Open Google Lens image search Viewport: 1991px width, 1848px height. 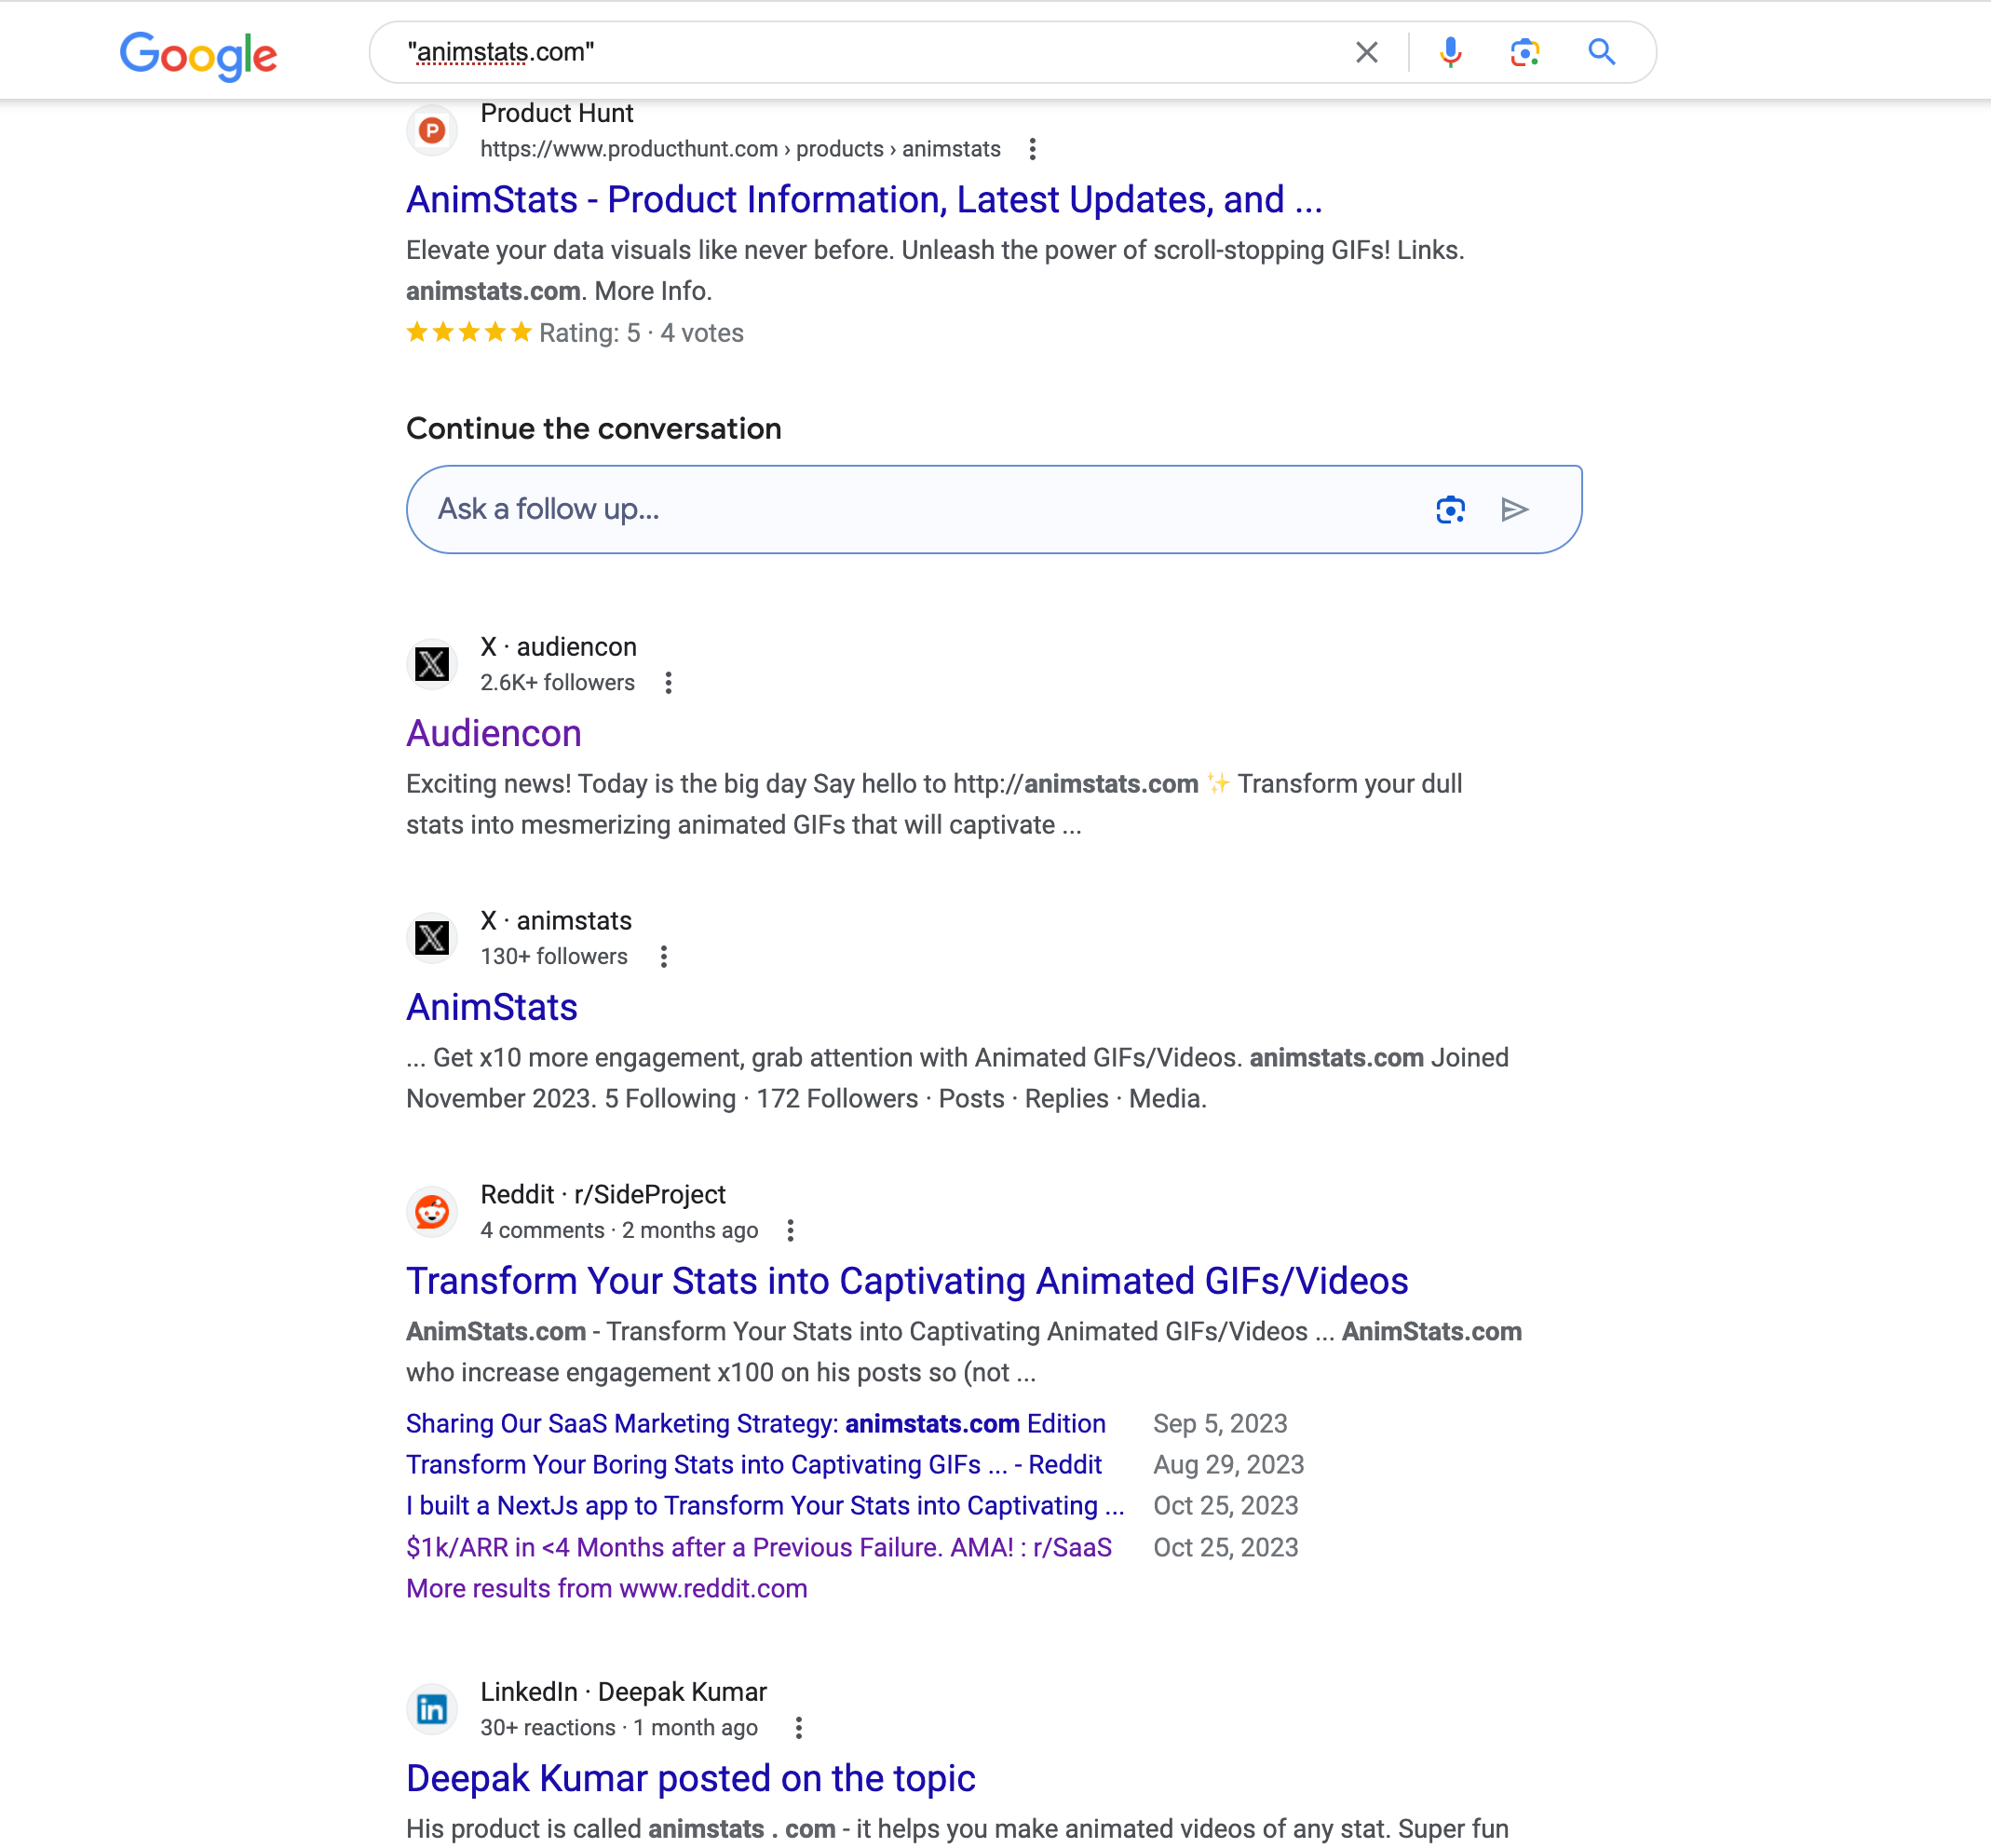coord(1524,52)
